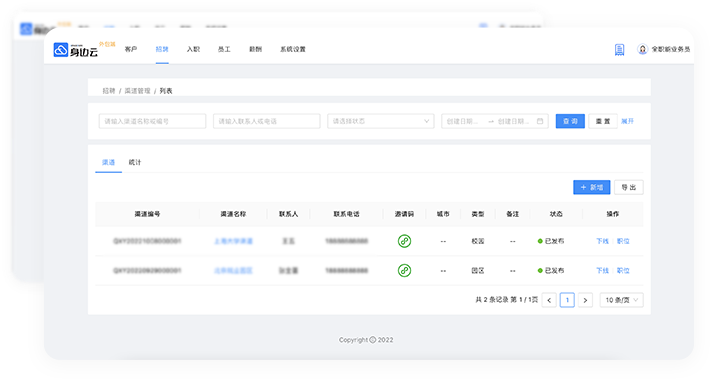This screenshot has width=710, height=379.
Task: Open channel name link in first row
Action: pyautogui.click(x=233, y=241)
